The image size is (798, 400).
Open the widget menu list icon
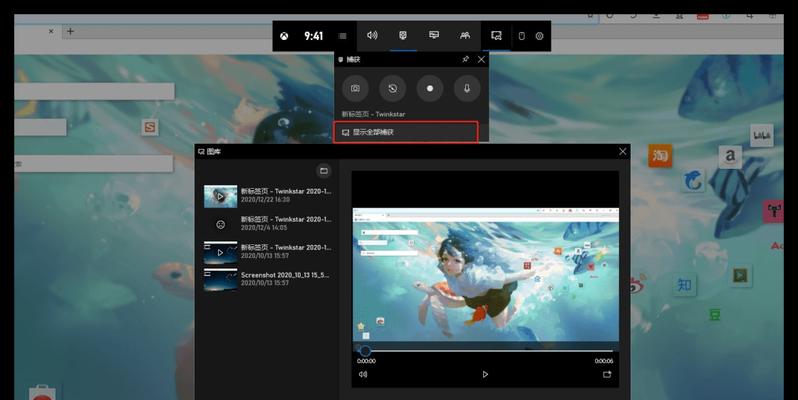(x=343, y=36)
